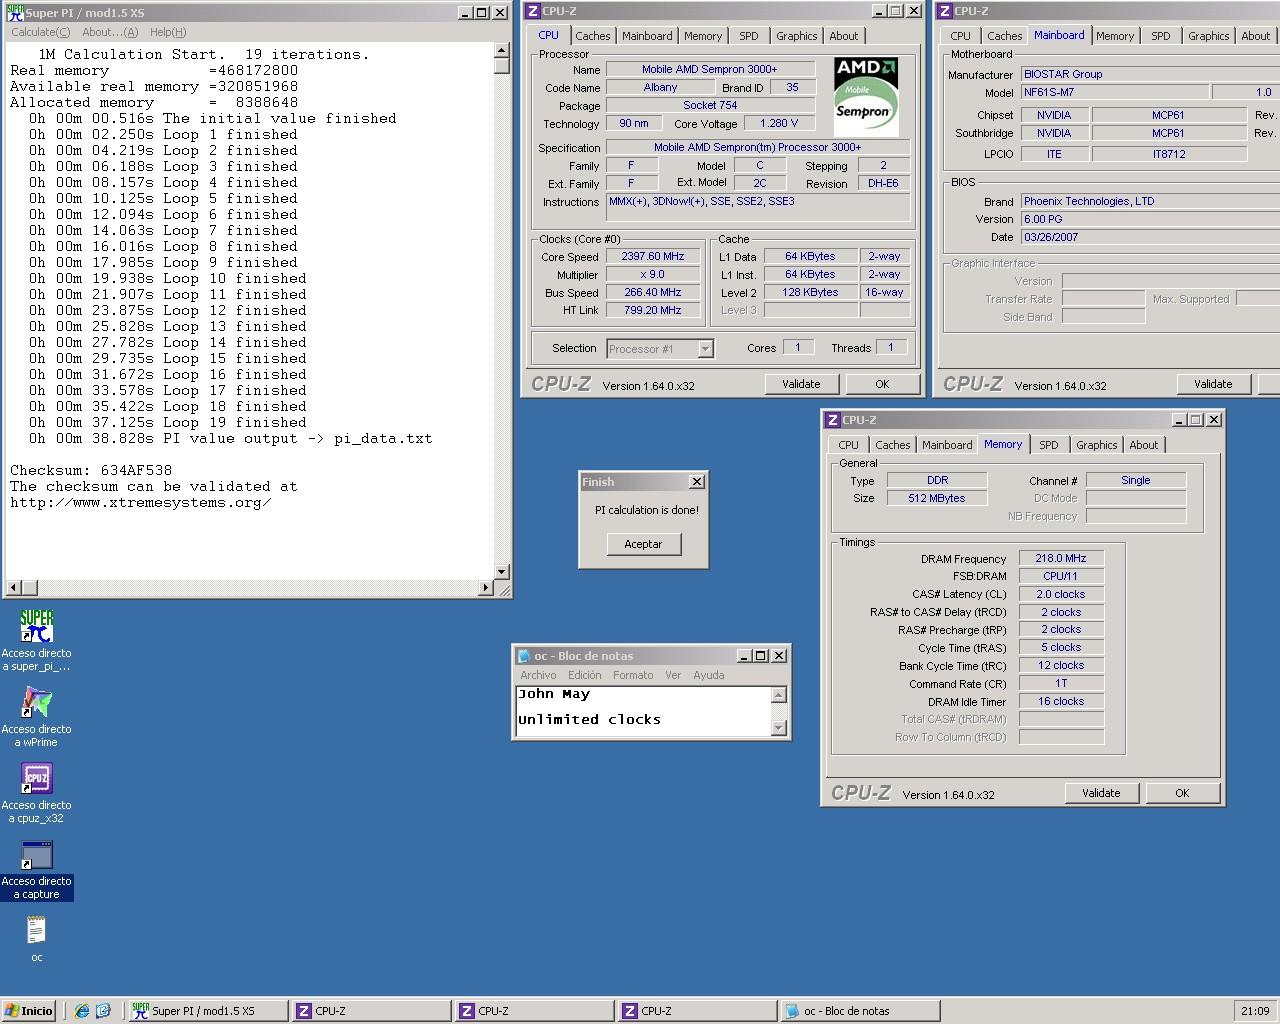Open the Processor #1 selection dropdown
Viewport: 1280px width, 1024px height.
tap(705, 349)
